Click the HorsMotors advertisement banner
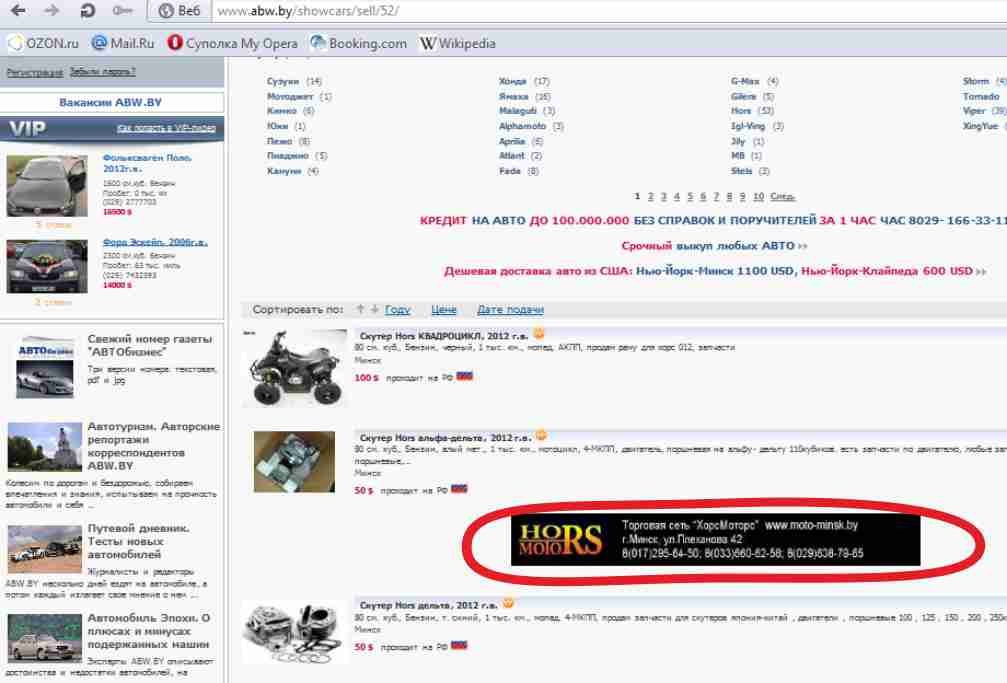Viewport: 1007px width, 683px height. pyautogui.click(x=715, y=540)
